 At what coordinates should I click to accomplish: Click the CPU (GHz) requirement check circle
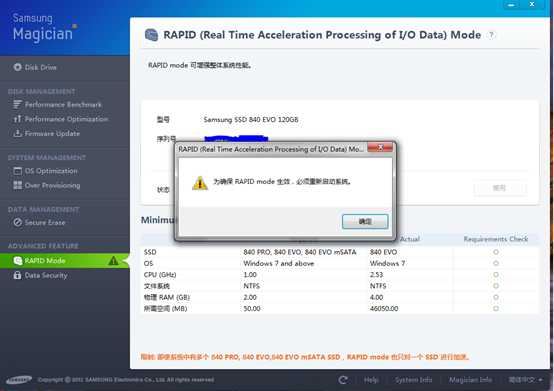pyautogui.click(x=496, y=275)
